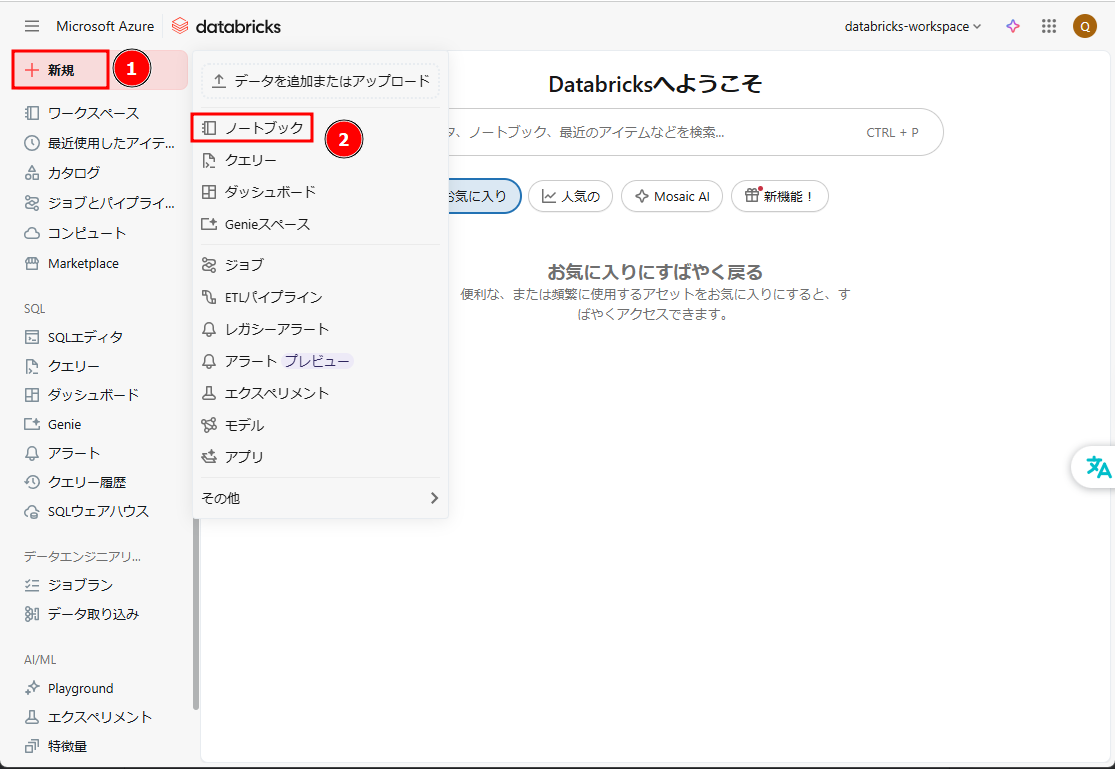Select ノートブック from the new menu
Screen dimensions: 1115x769
[x=263, y=128]
